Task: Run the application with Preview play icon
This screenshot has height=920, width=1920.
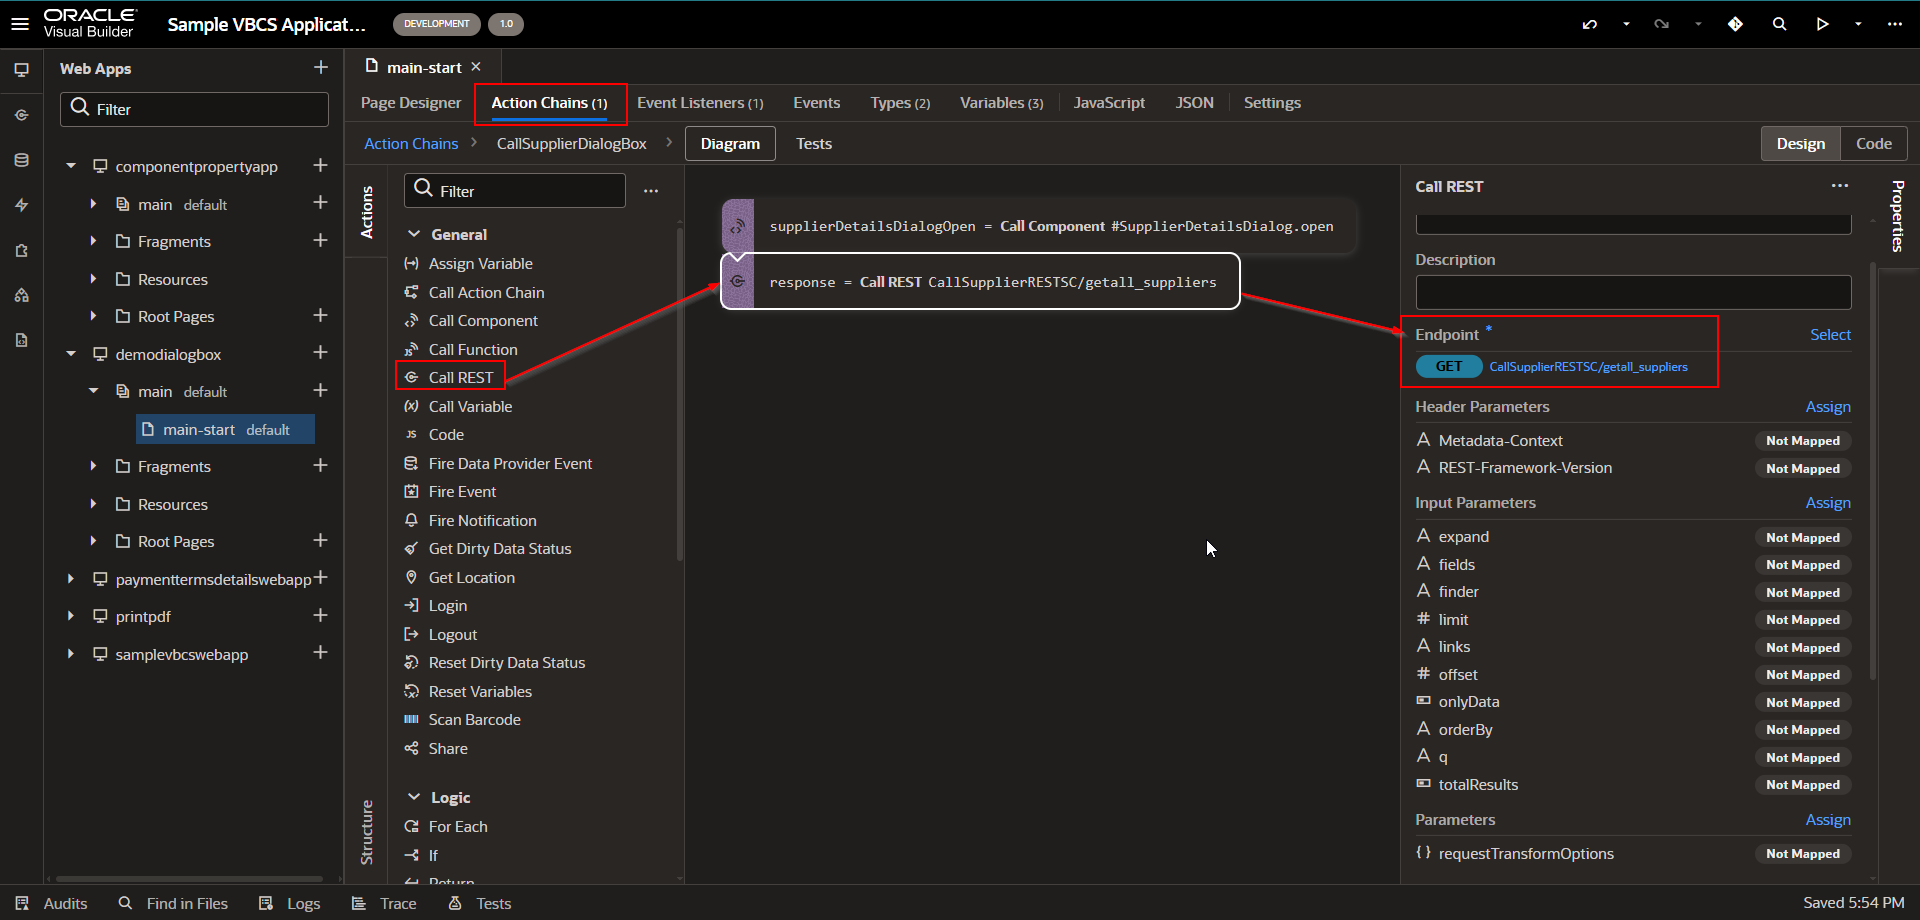Action: coord(1822,24)
